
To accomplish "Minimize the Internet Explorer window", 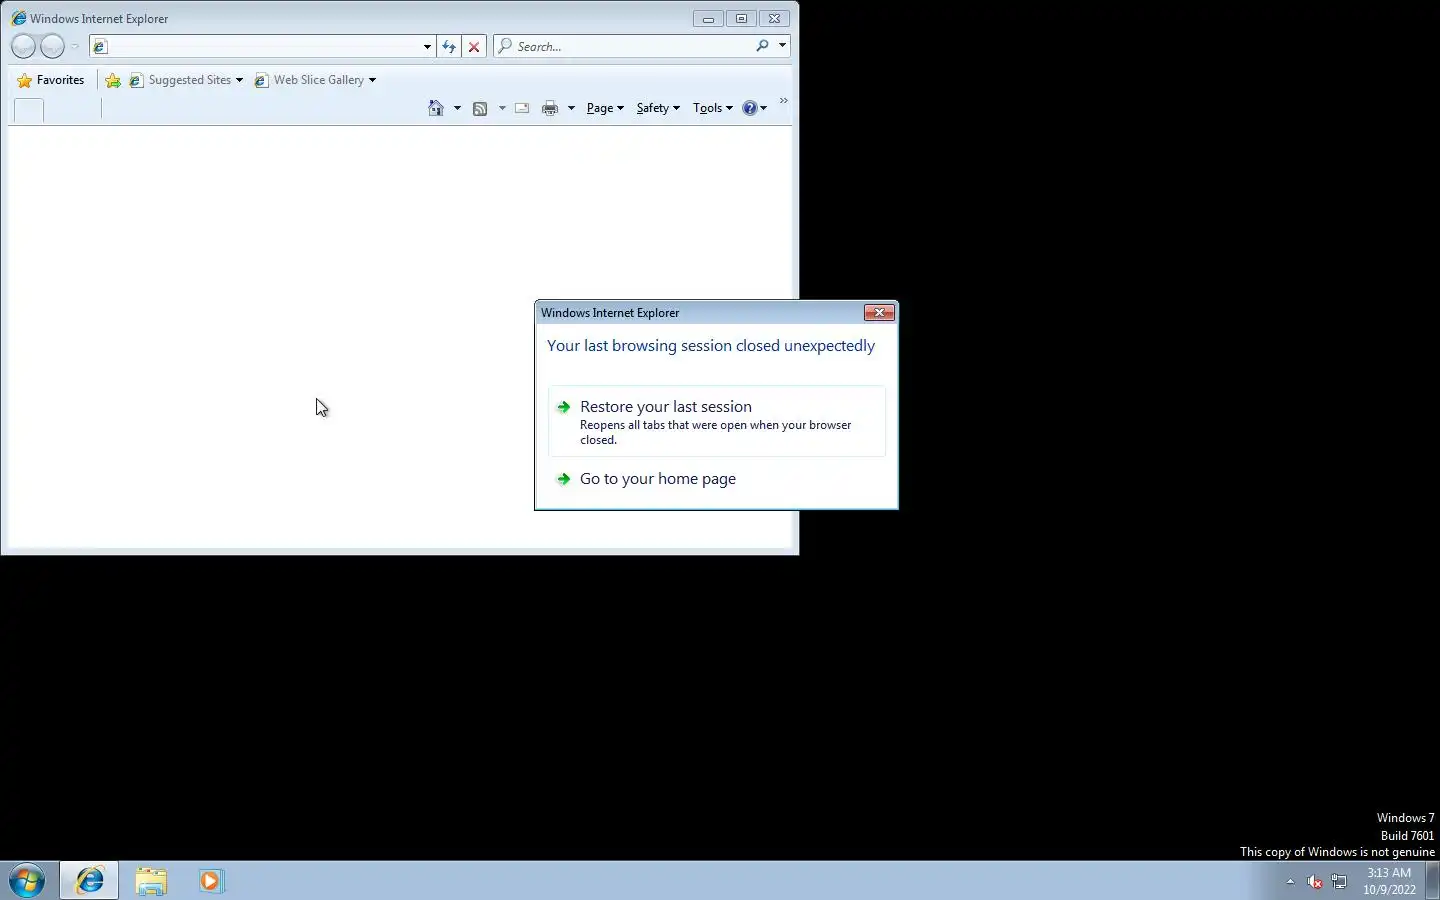I will 708,19.
